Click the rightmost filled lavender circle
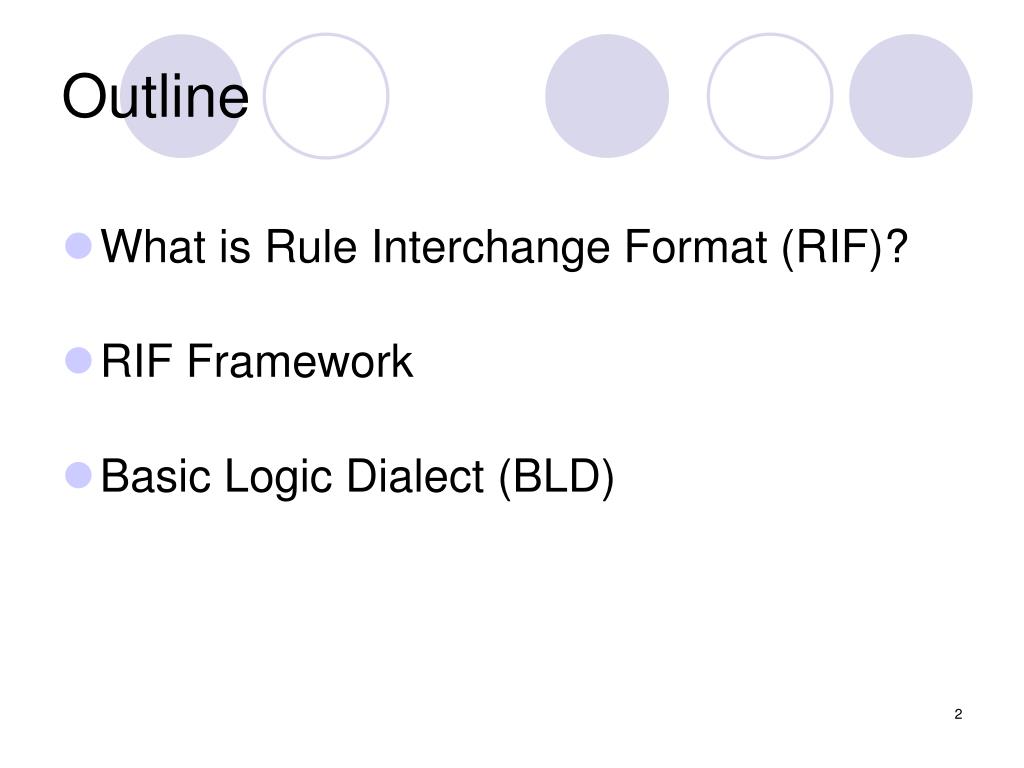The height and width of the screenshot is (768, 1024). click(x=910, y=96)
